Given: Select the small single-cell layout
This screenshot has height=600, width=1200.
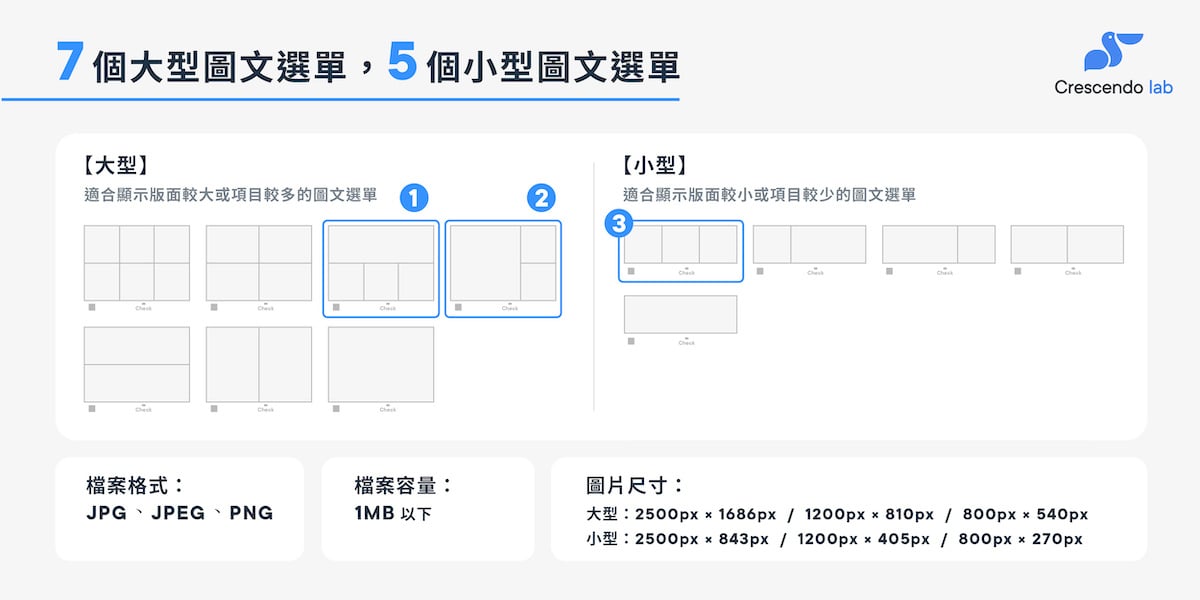Looking at the screenshot, I should click(x=681, y=314).
